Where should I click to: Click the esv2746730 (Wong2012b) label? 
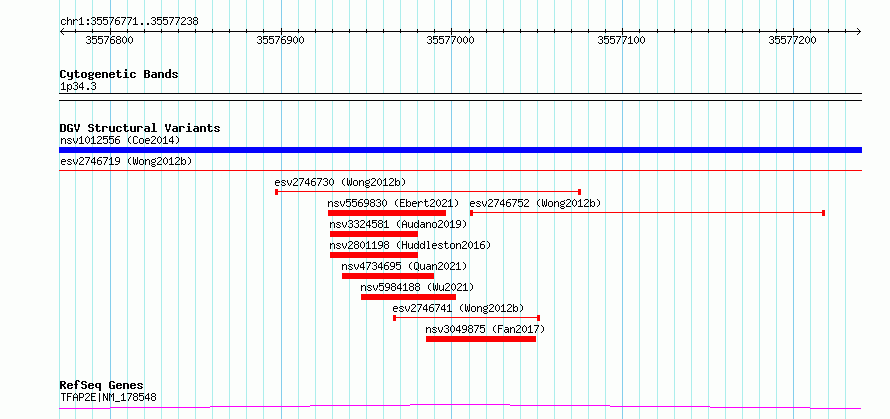pos(341,182)
